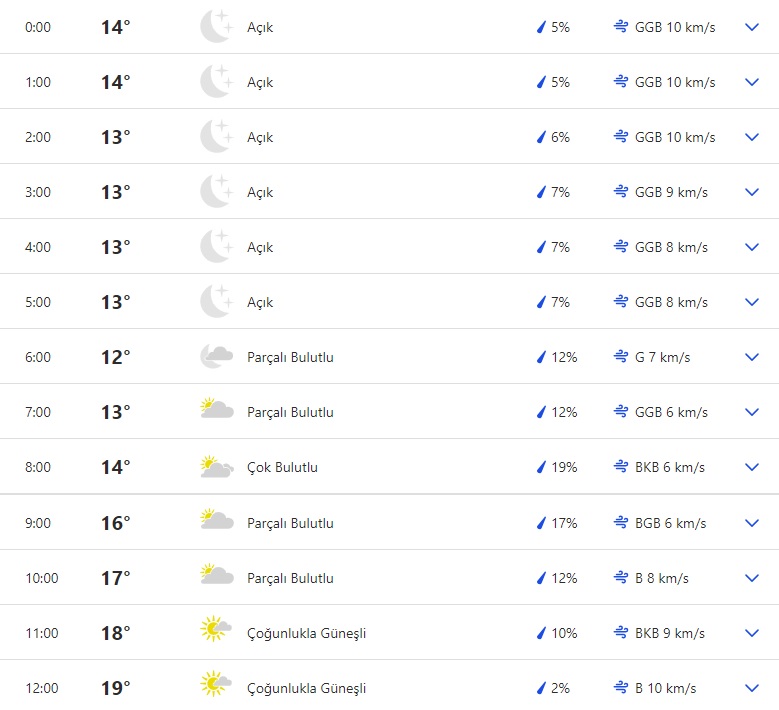Click the moon icon in the 0:00 row

216,27
